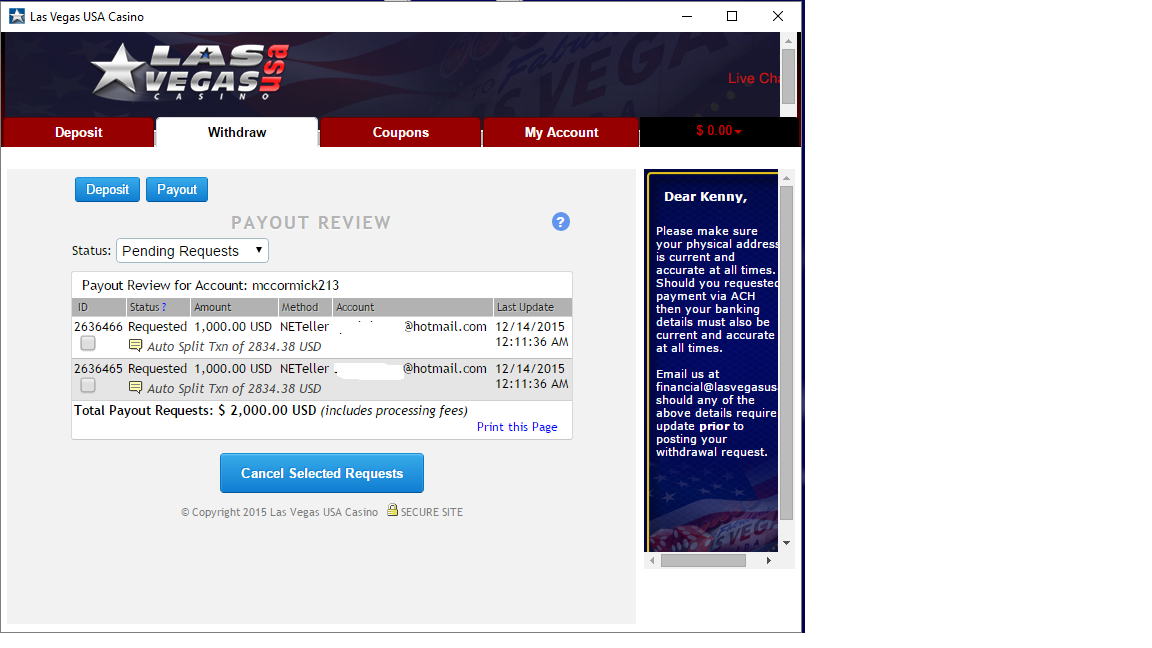Viewport: 1152px width, 648px height.
Task: Click the Dear Kenny greeting text
Action: click(x=705, y=197)
